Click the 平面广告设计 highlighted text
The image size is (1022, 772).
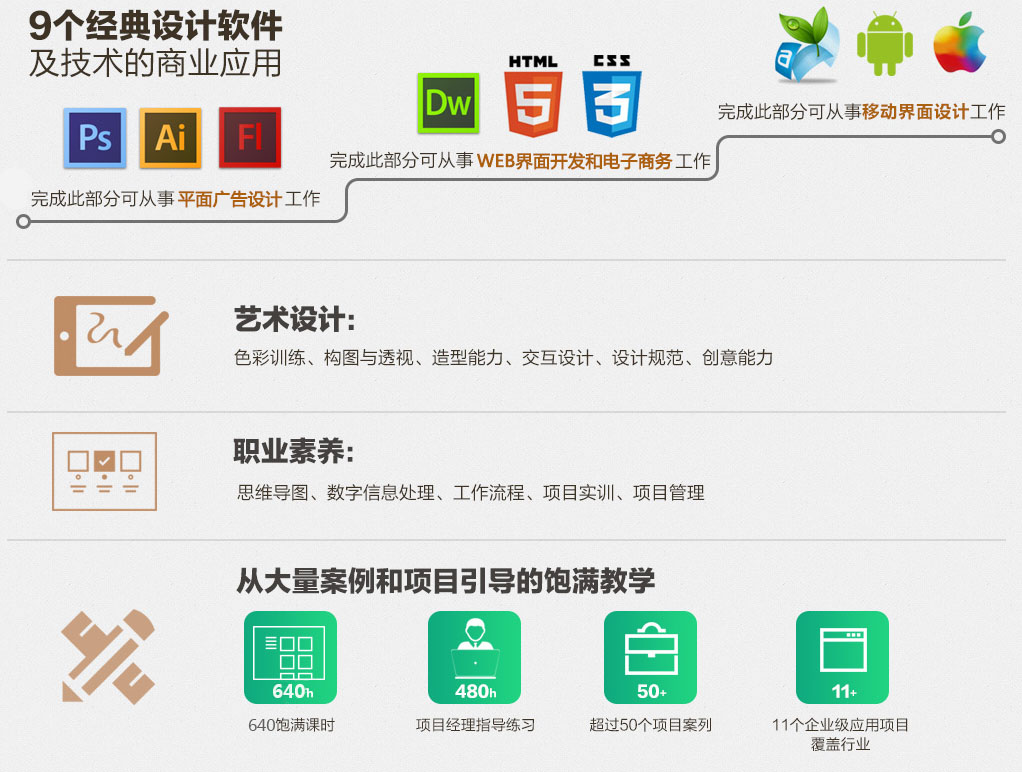click(x=229, y=199)
